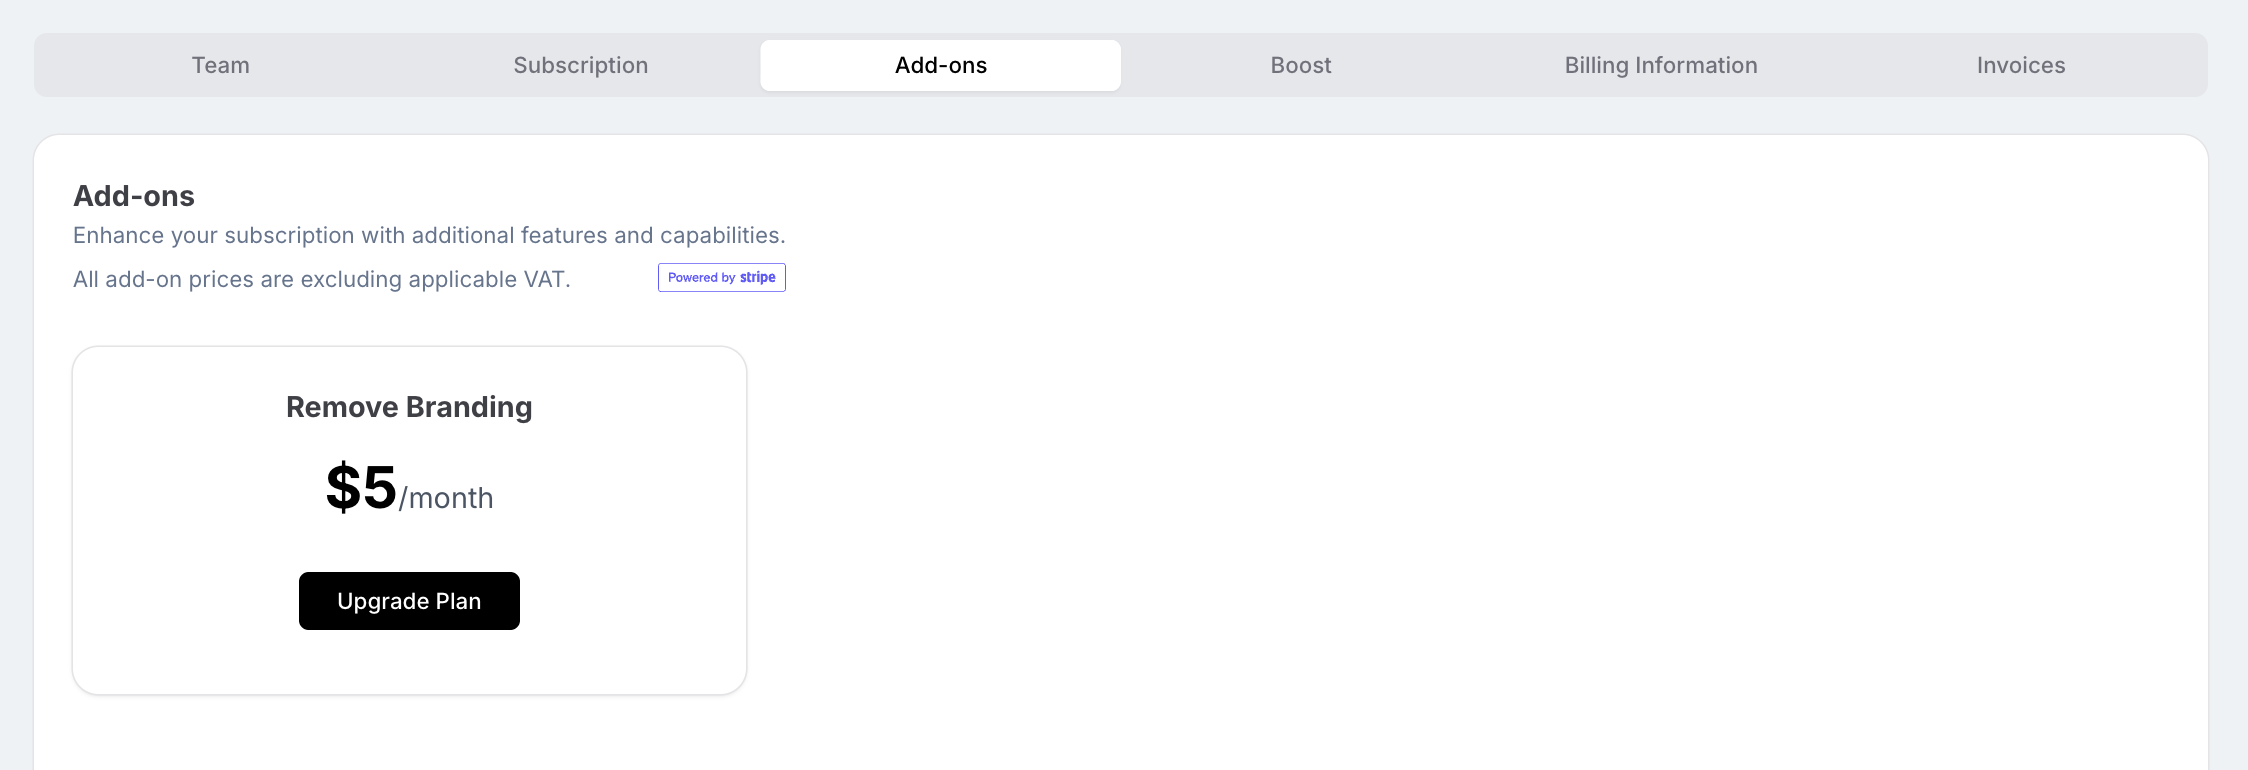
Task: Click the $5/month price text
Action: point(409,489)
